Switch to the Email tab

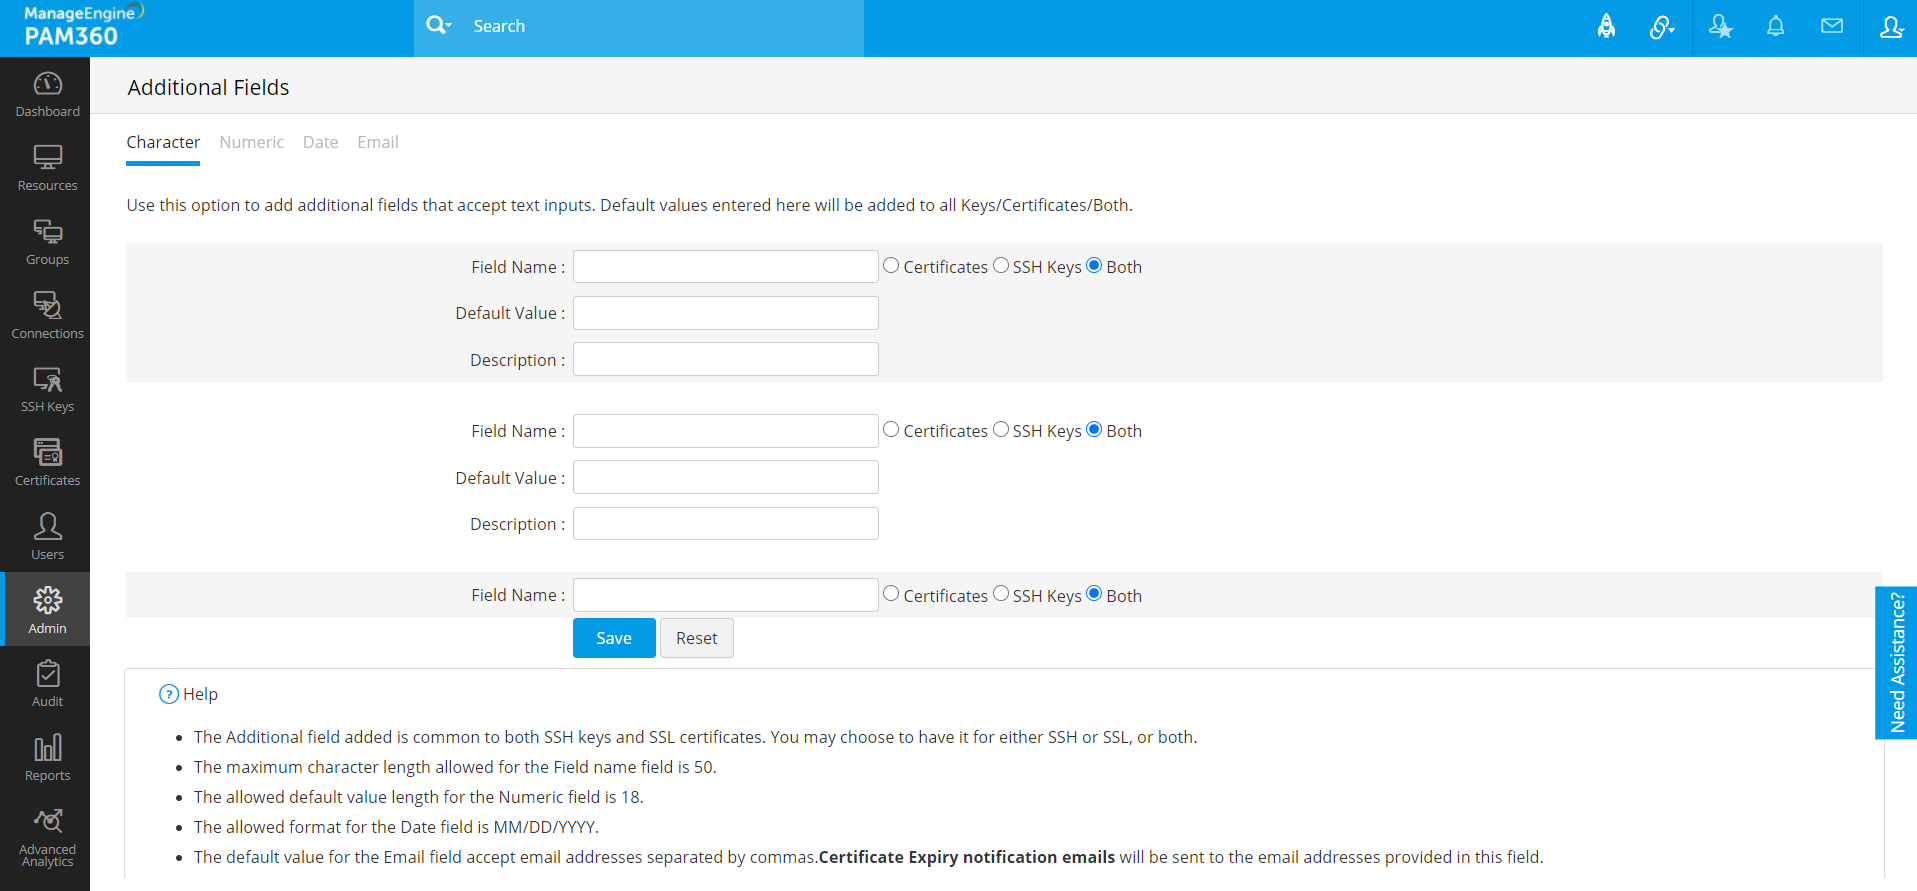coord(377,142)
